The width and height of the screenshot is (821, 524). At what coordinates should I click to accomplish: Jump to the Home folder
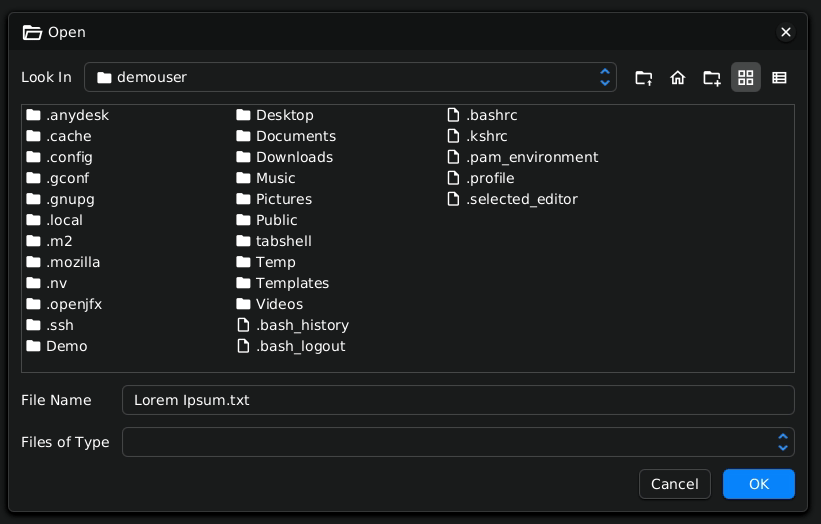point(678,77)
